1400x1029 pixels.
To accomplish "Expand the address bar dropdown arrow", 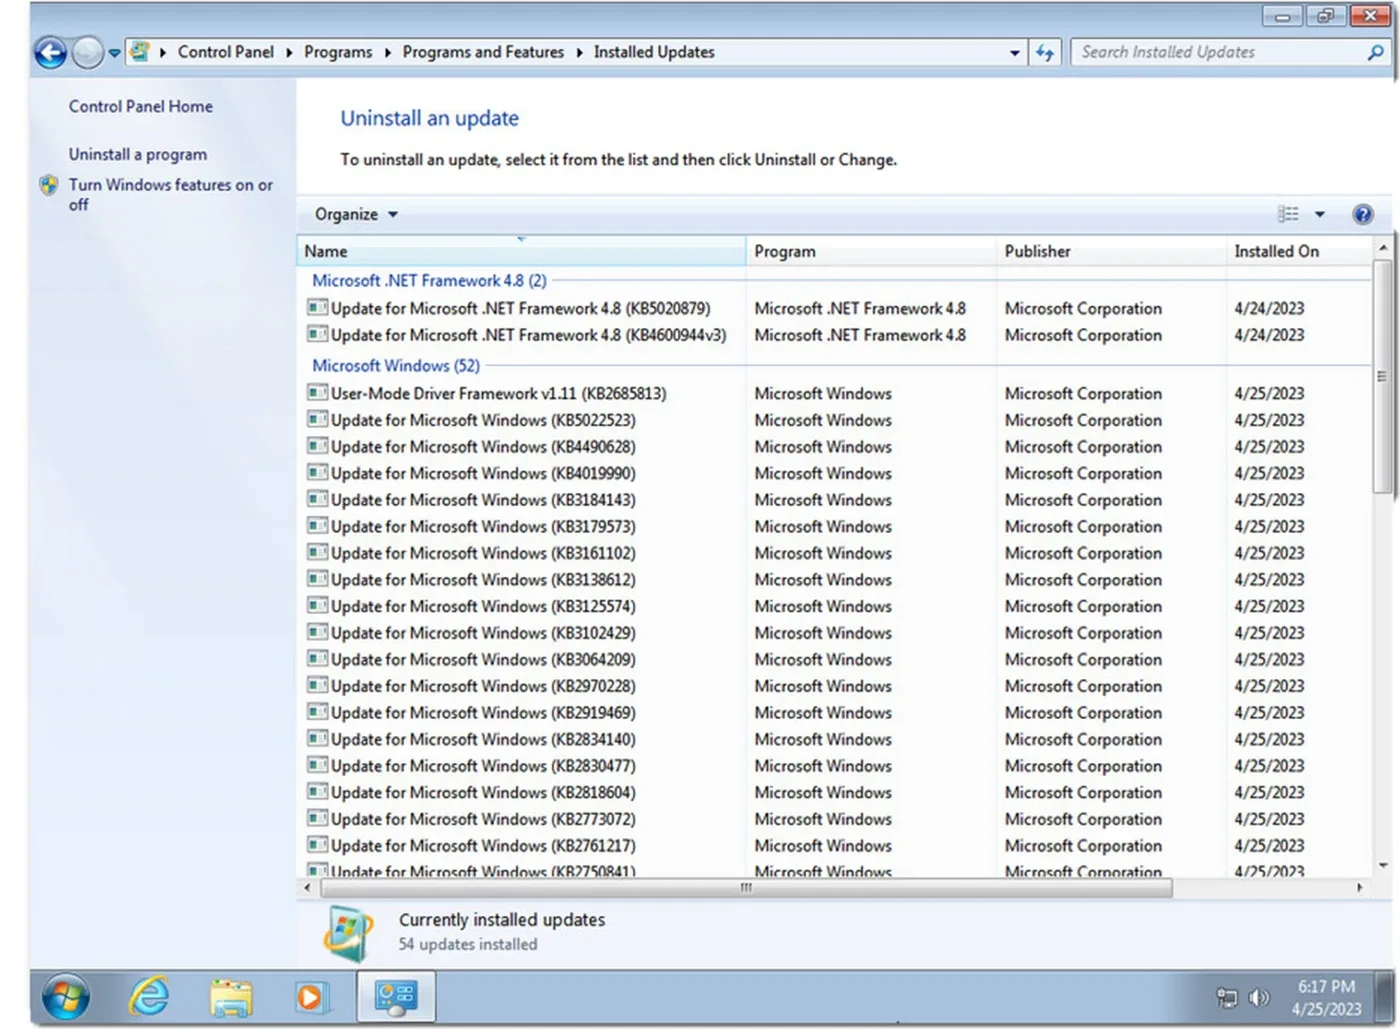I will pyautogui.click(x=1014, y=52).
